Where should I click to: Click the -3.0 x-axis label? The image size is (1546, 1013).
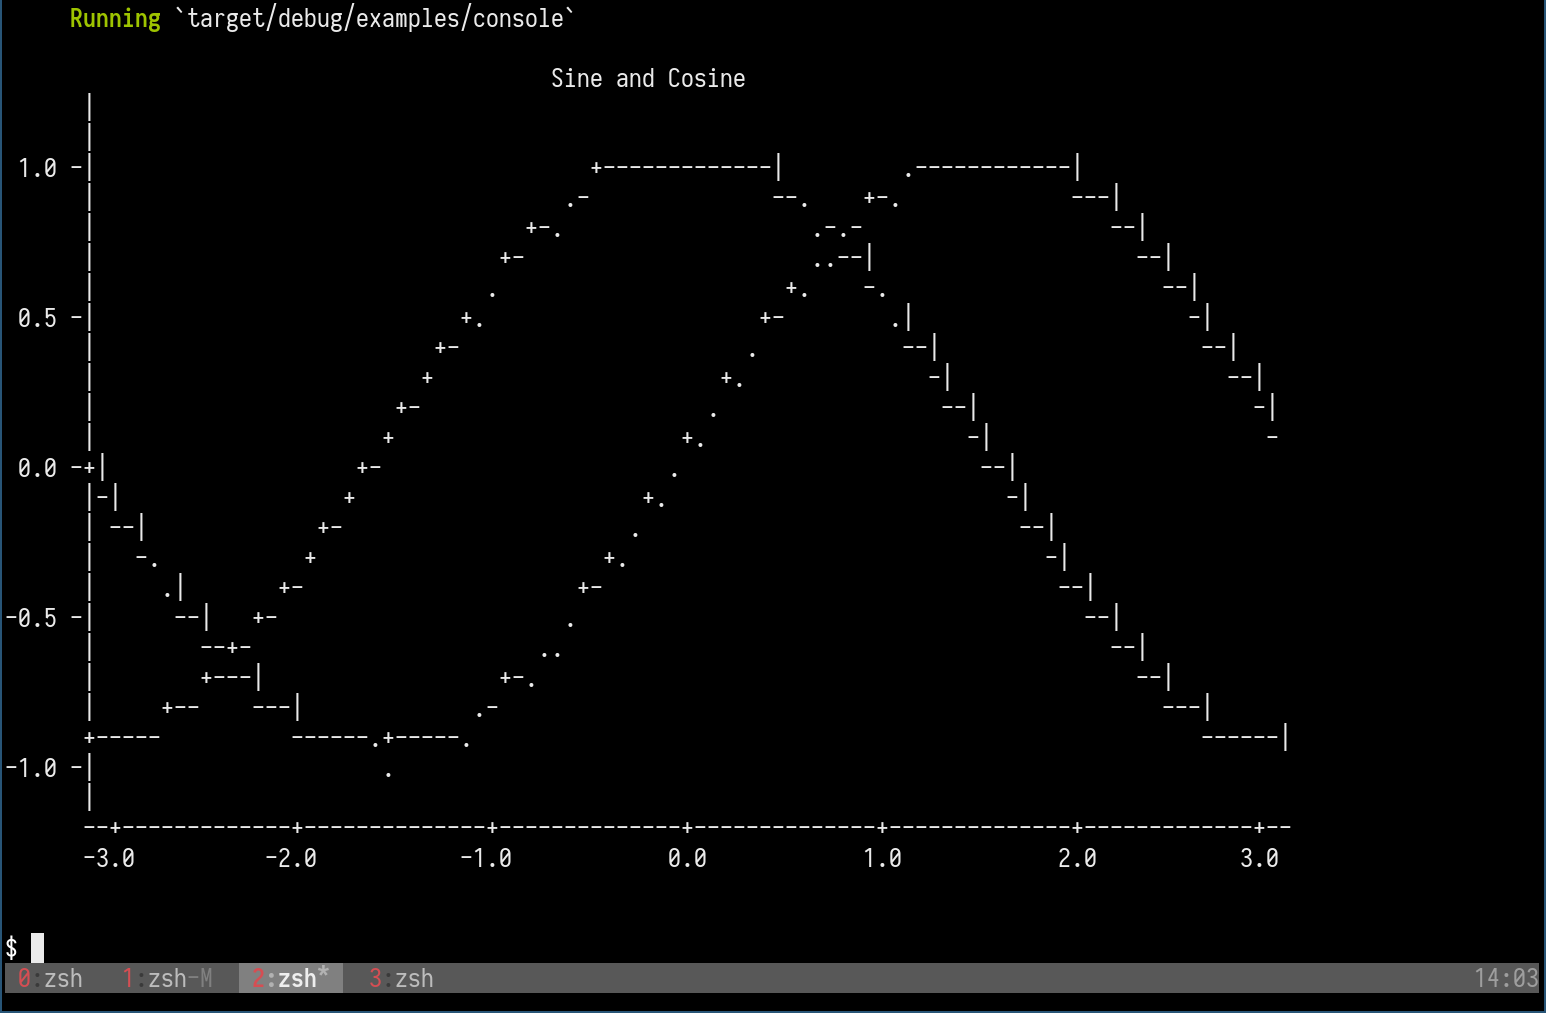tap(112, 857)
